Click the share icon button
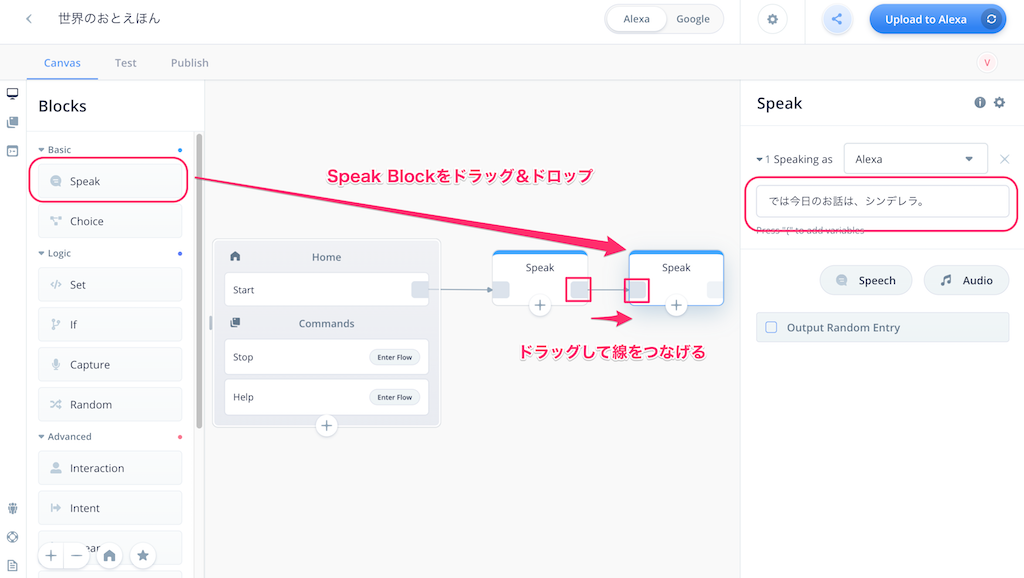This screenshot has height=578, width=1024. click(837, 20)
